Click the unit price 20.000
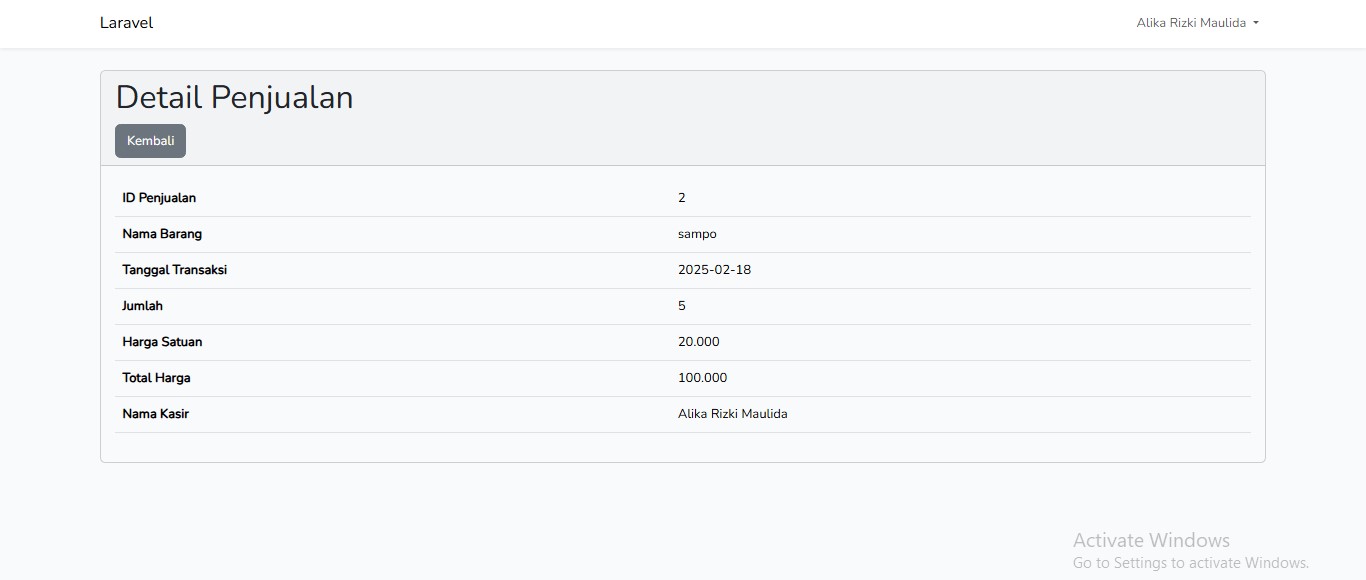This screenshot has width=1366, height=580. pos(698,342)
